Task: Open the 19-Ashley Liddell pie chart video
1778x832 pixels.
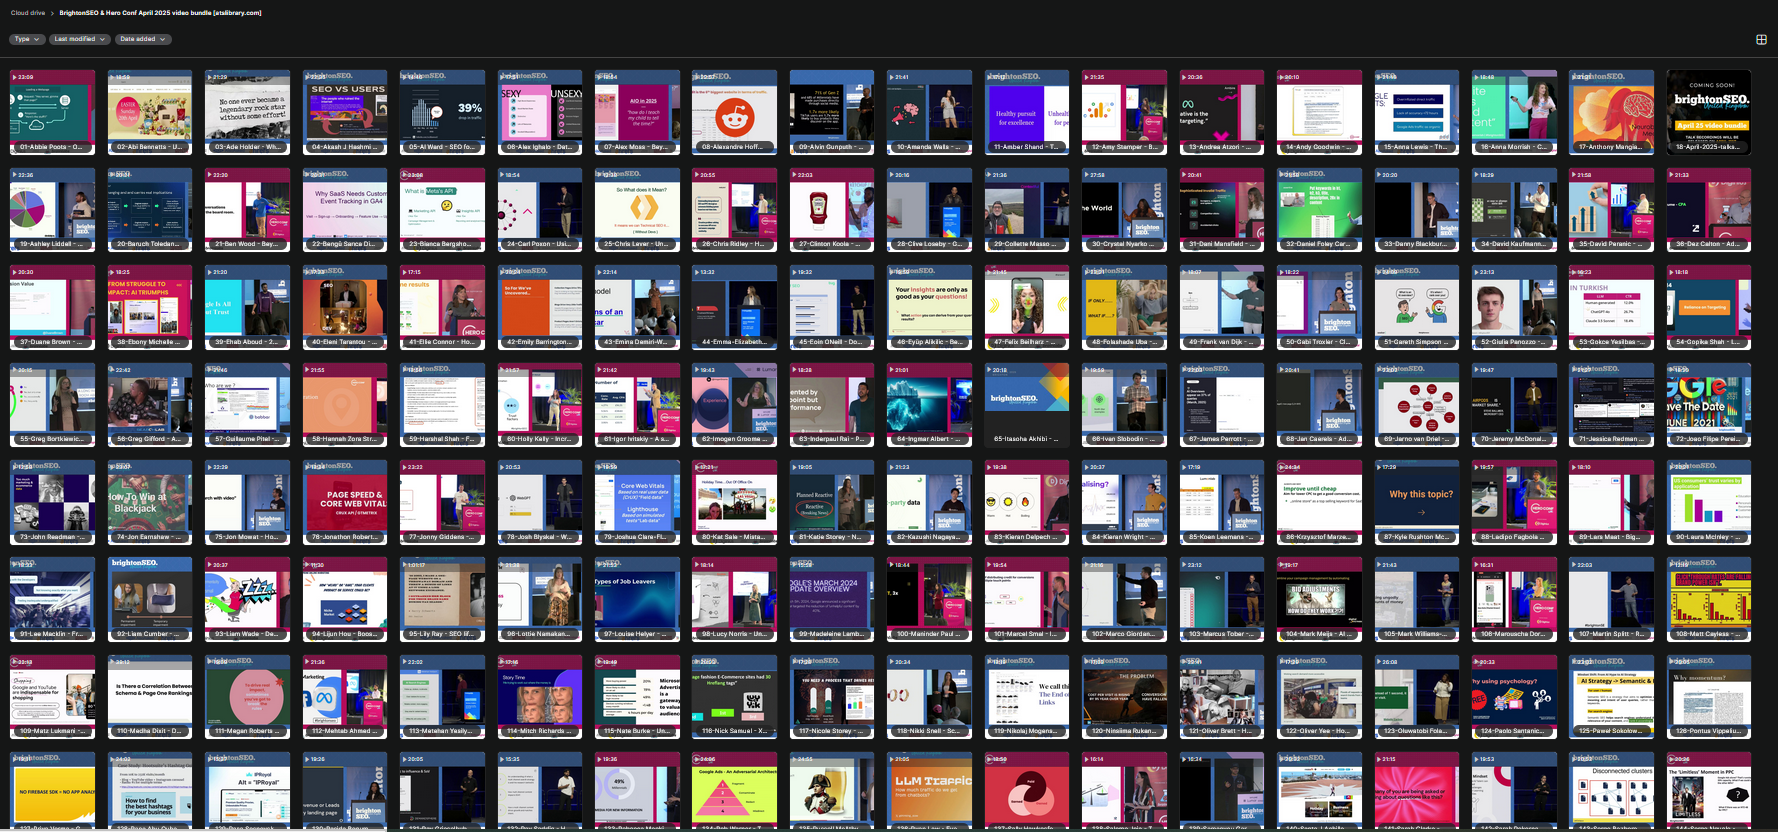Action: 52,208
